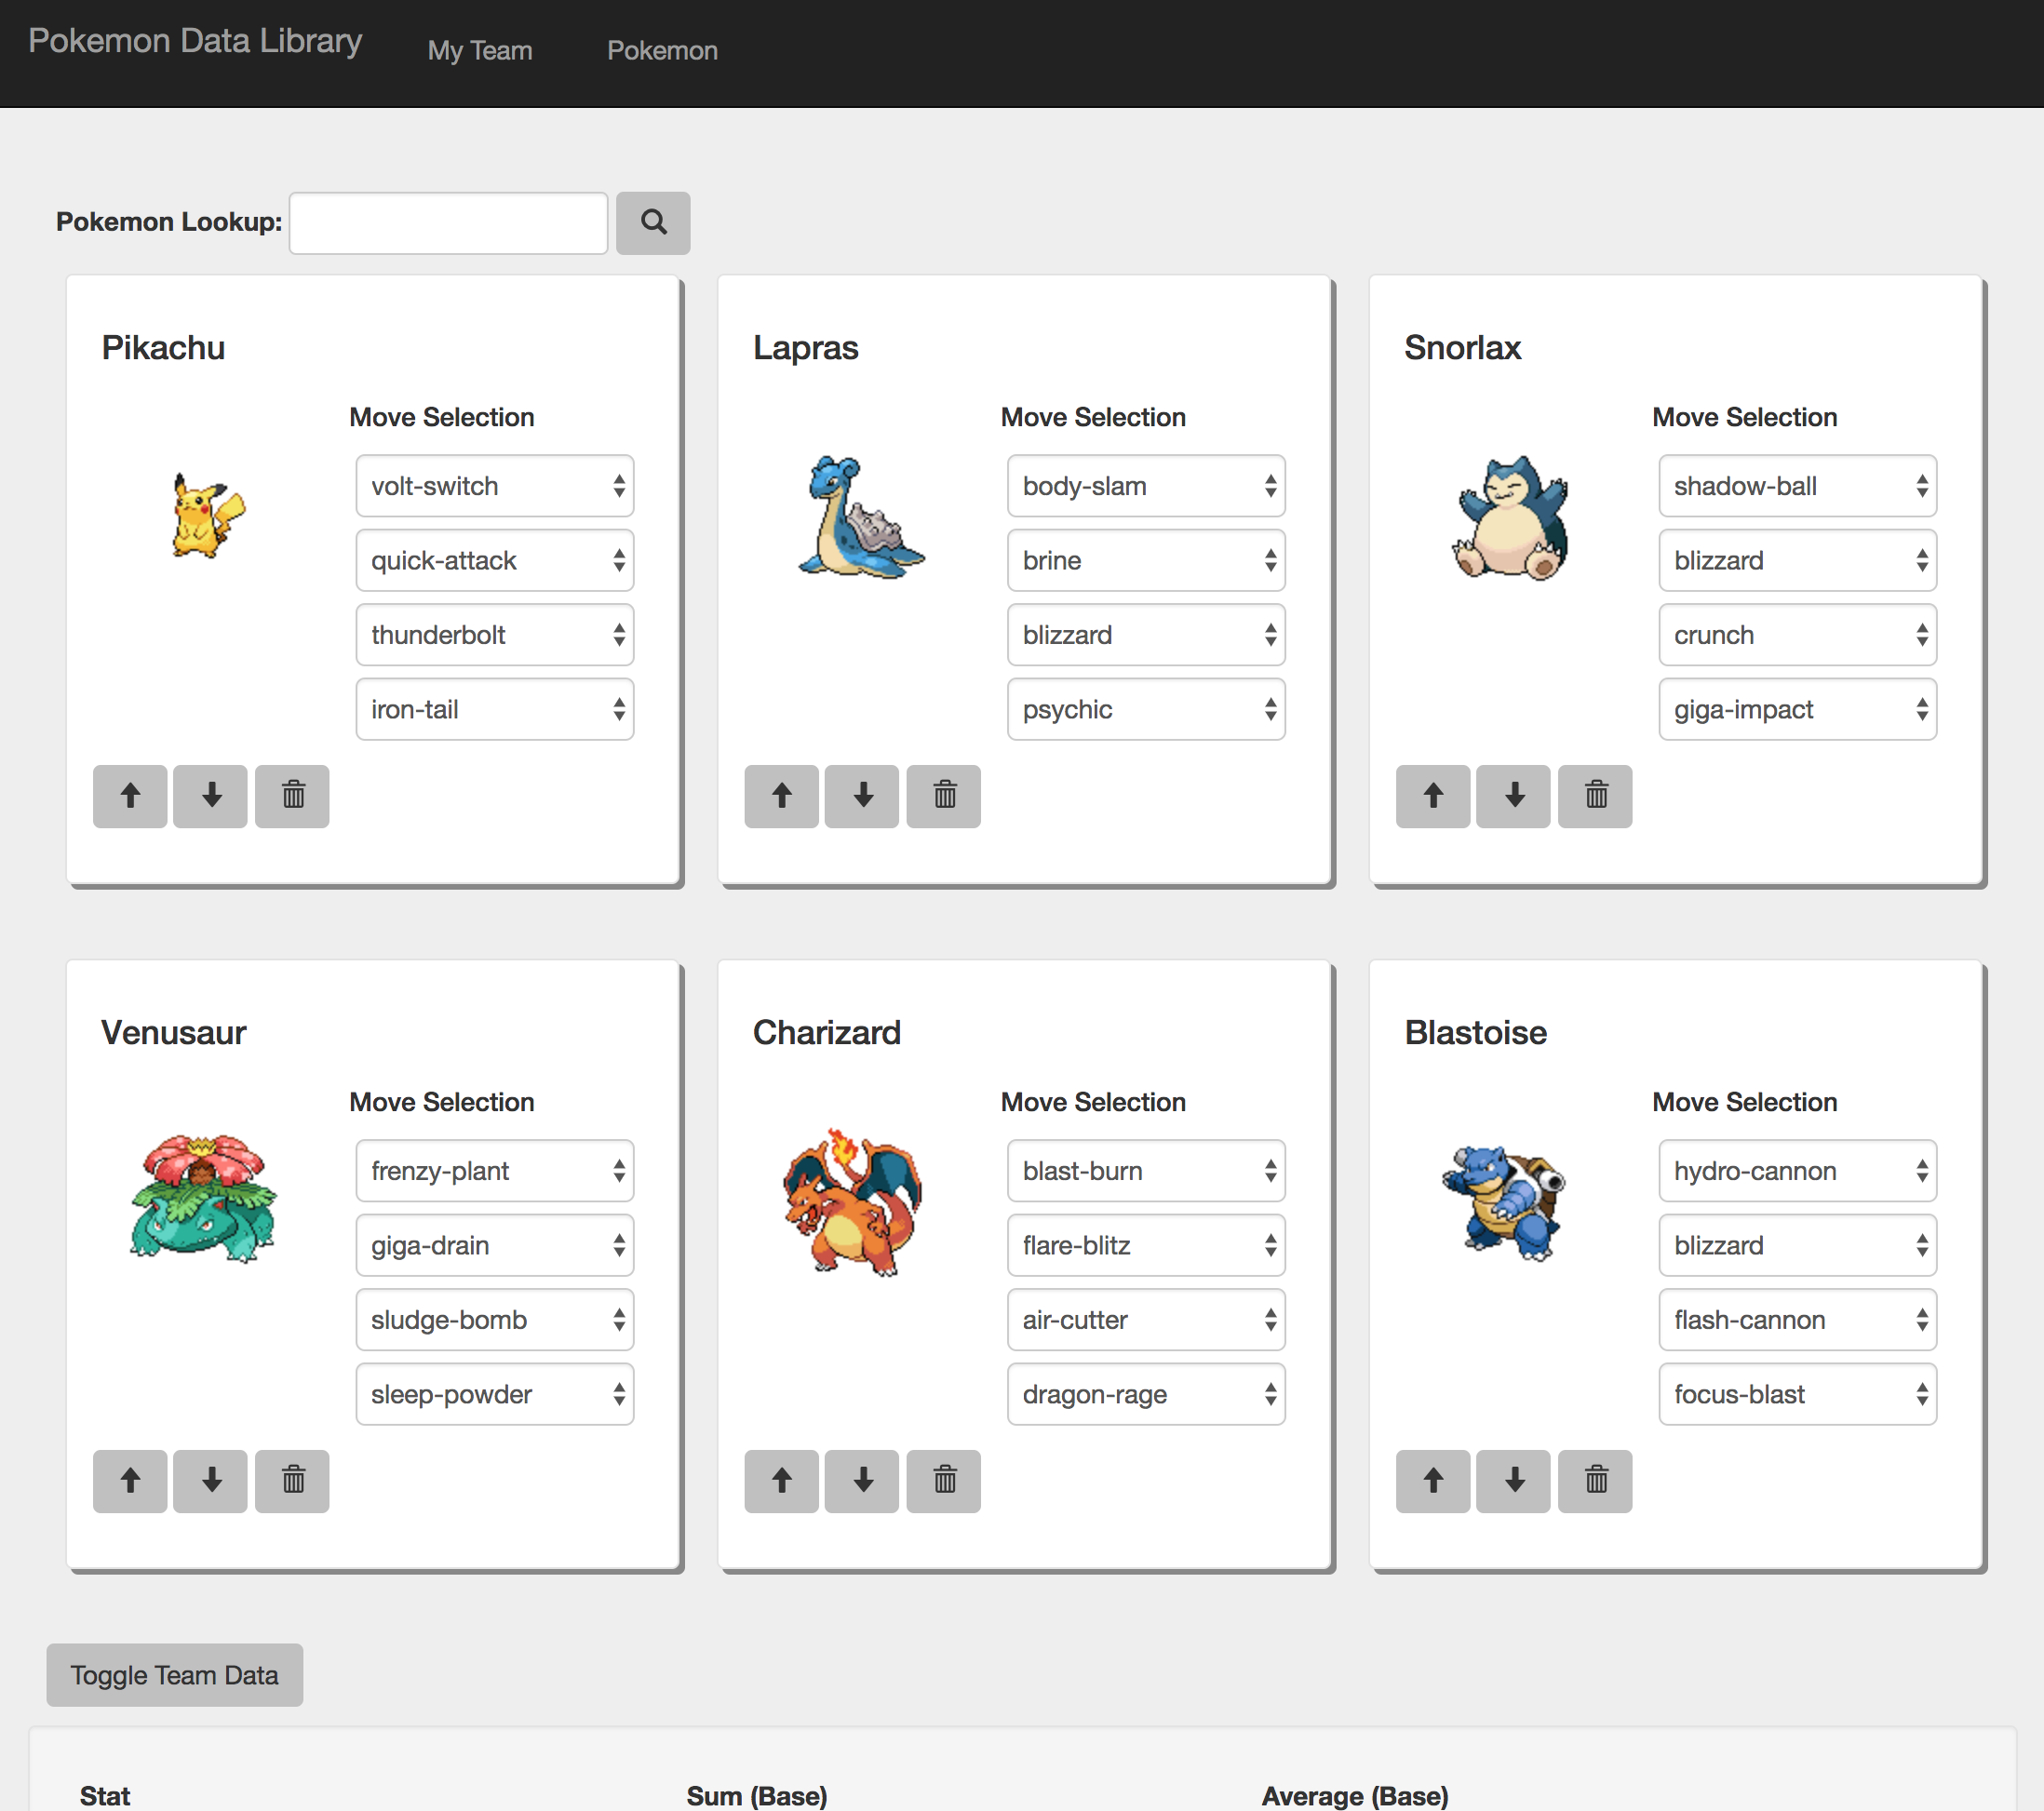Click the Pokemon Lookup input field
Viewport: 2044px width, 1811px height.
[446, 222]
